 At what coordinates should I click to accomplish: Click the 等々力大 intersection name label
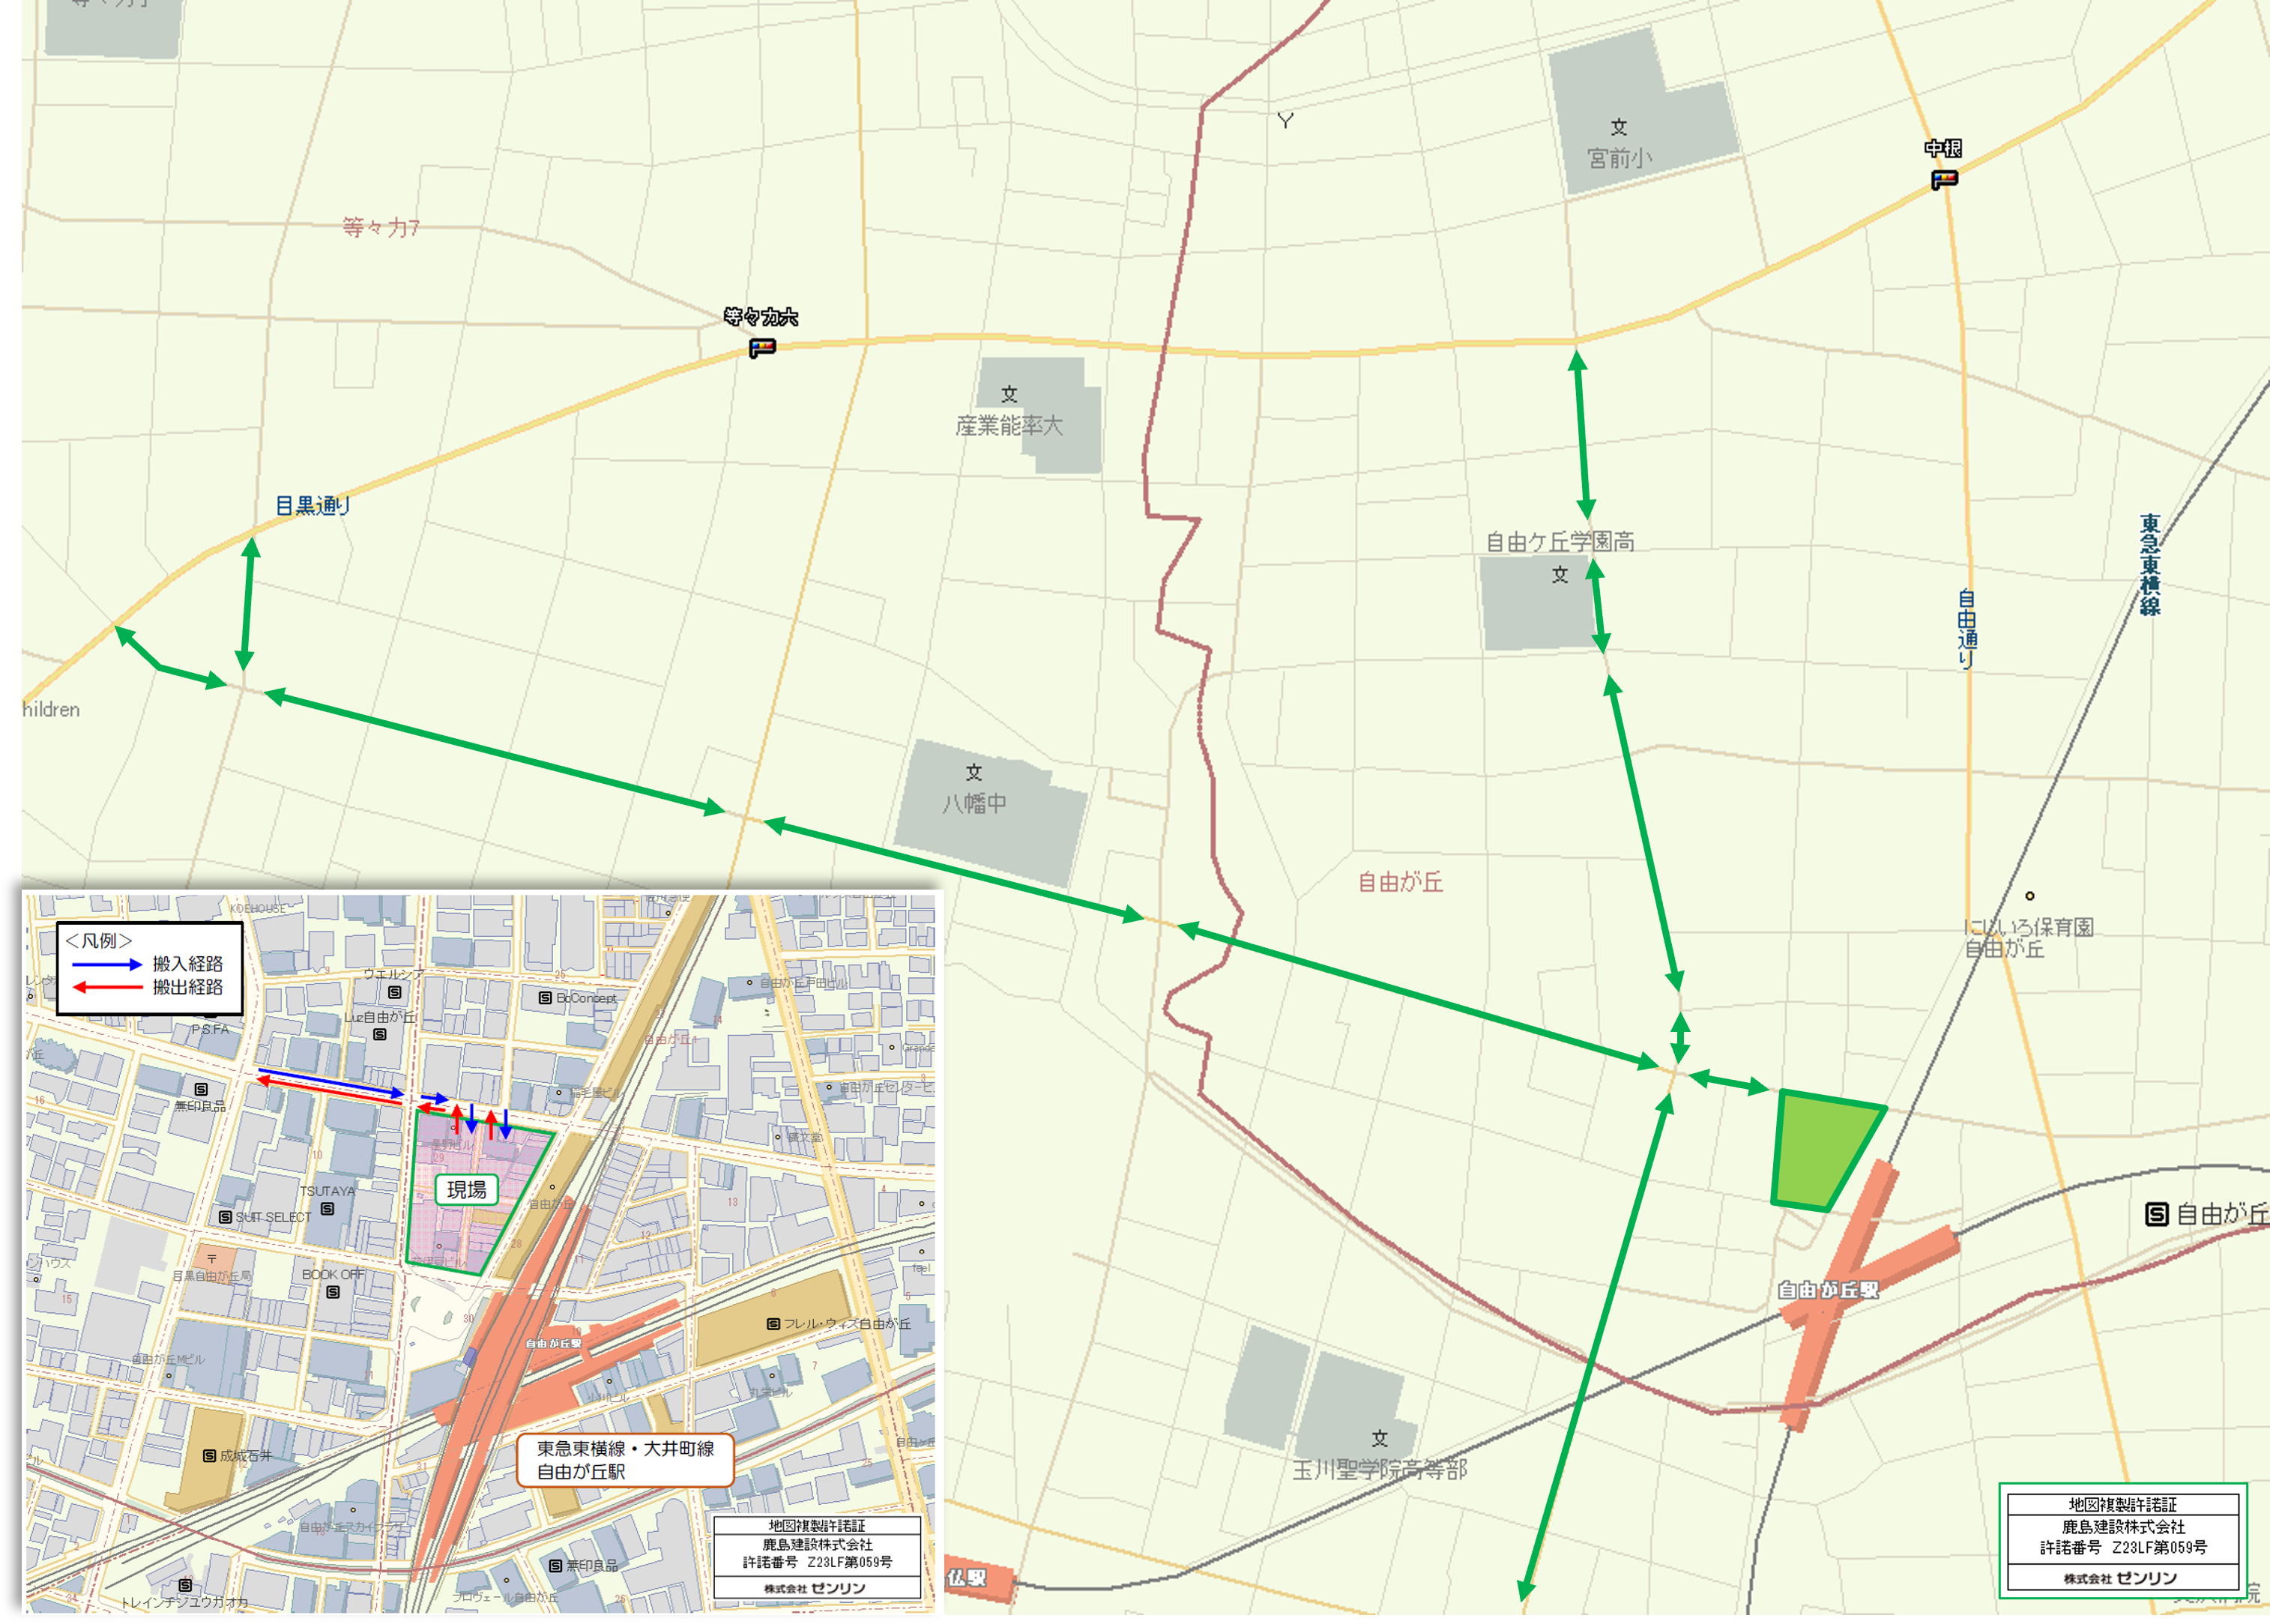tap(761, 317)
